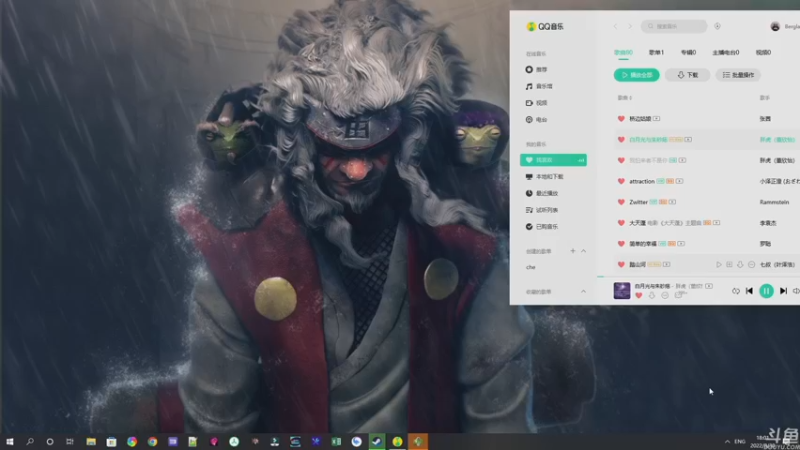Viewport: 800px width, 450px height.
Task: Toggle heart on the green currently playing song
Action: pyautogui.click(x=621, y=139)
